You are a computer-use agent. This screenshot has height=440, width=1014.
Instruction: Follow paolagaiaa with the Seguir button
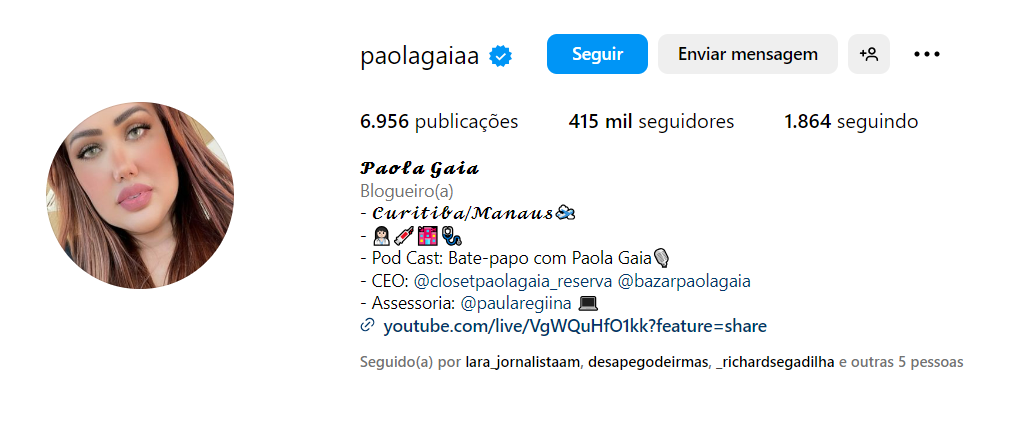pyautogui.click(x=597, y=54)
